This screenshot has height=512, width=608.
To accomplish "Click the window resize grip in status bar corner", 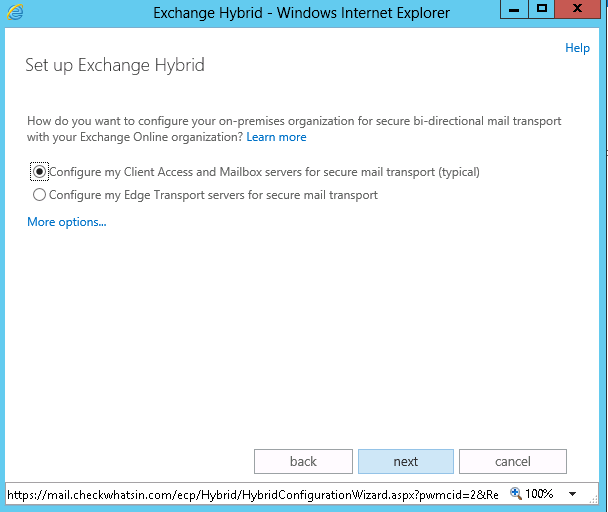I will (594, 499).
